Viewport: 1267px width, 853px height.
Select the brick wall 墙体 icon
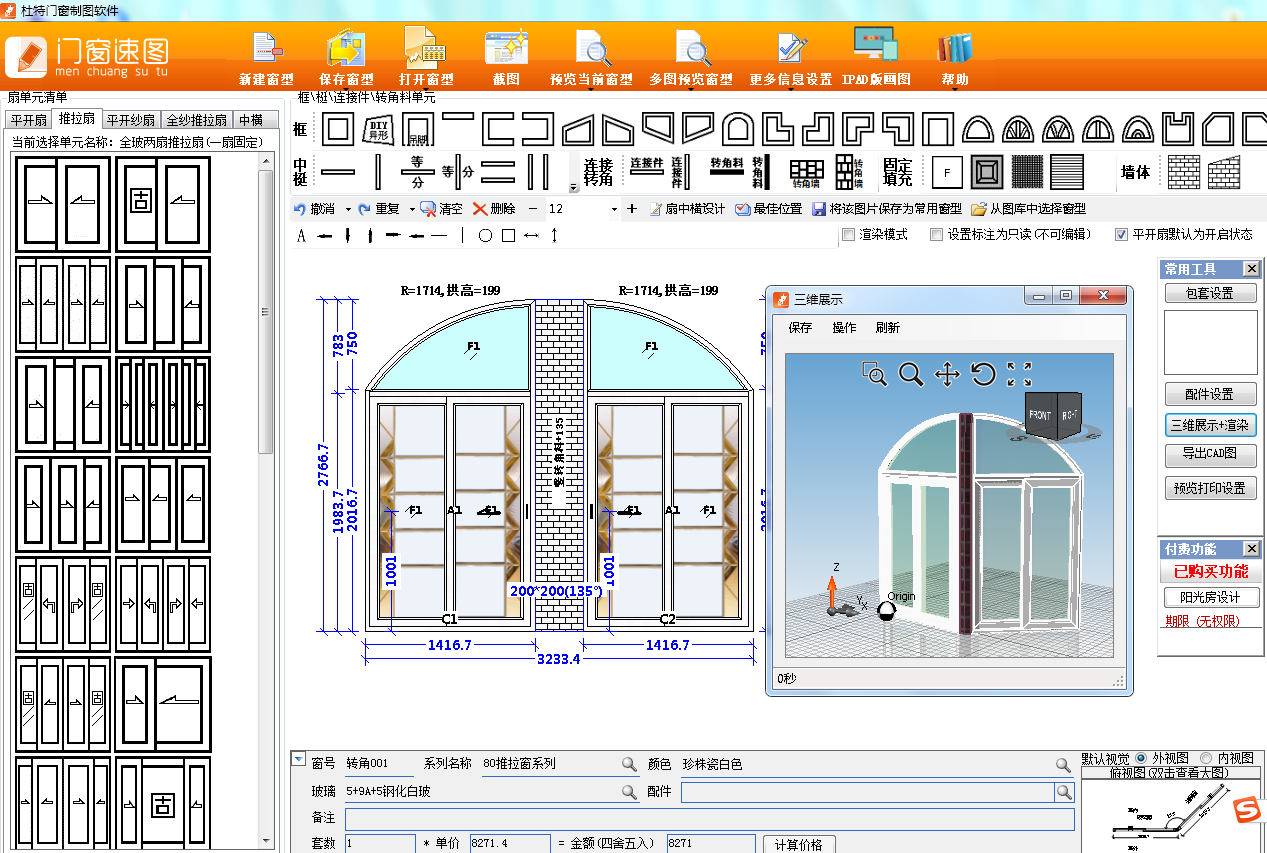(x=1184, y=171)
